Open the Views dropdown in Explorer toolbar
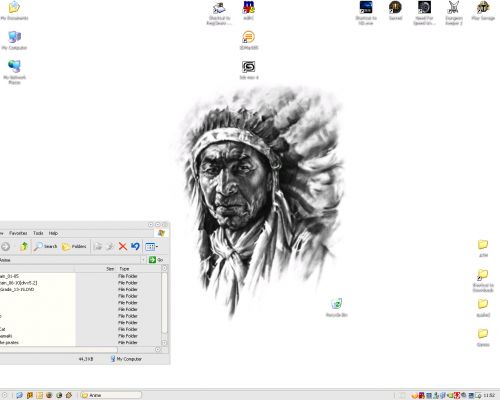The height and width of the screenshot is (400, 500). (x=152, y=246)
